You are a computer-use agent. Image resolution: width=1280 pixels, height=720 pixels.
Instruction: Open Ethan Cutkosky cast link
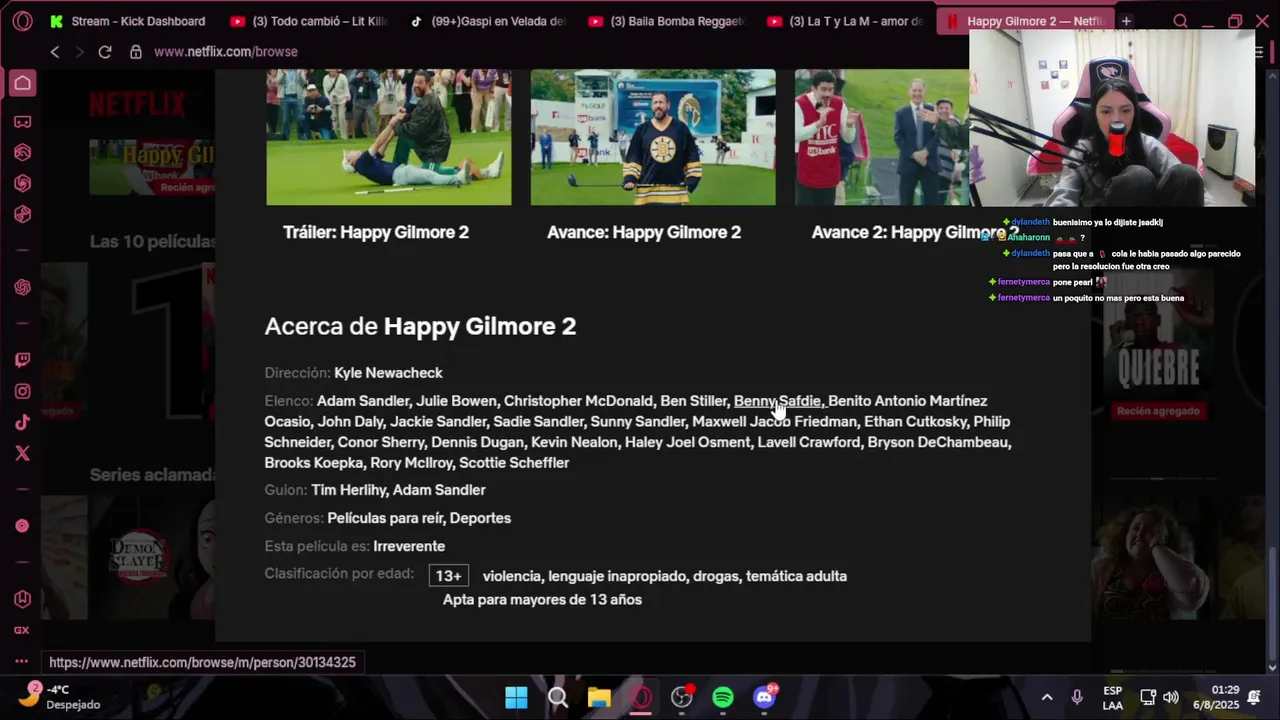coord(915,422)
